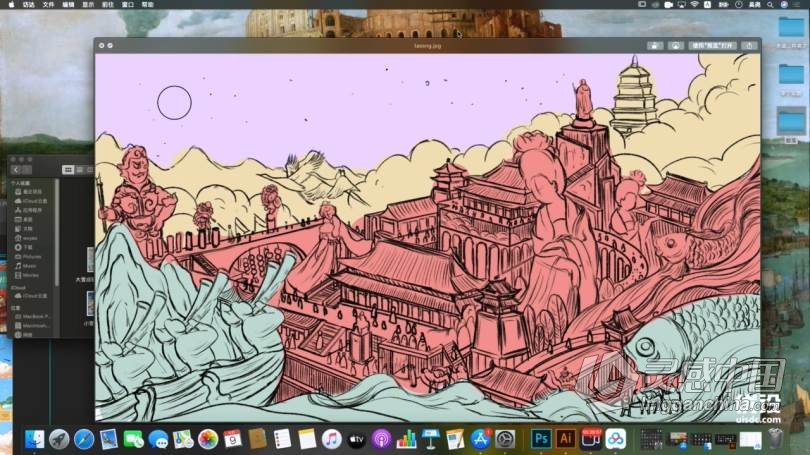Screen dimensions: 810x455
Task: Launch the Photos app in dock
Action: pyautogui.click(x=208, y=438)
